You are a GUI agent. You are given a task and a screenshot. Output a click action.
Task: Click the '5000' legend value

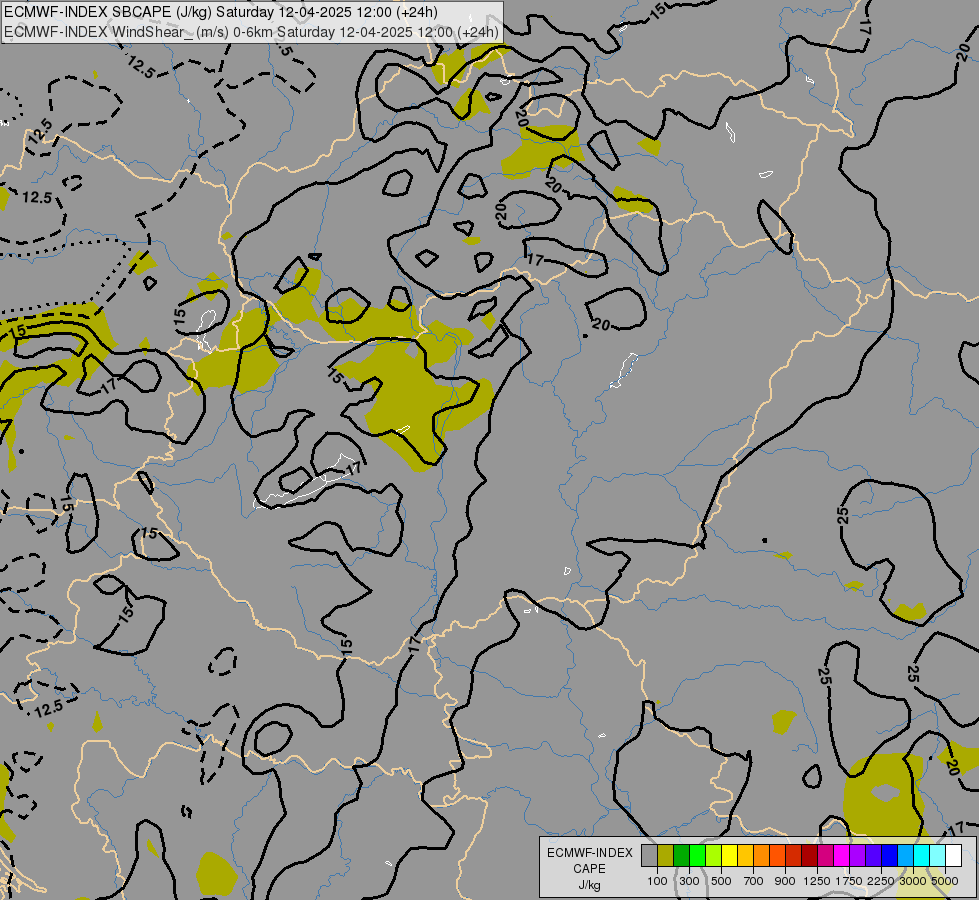click(x=945, y=881)
